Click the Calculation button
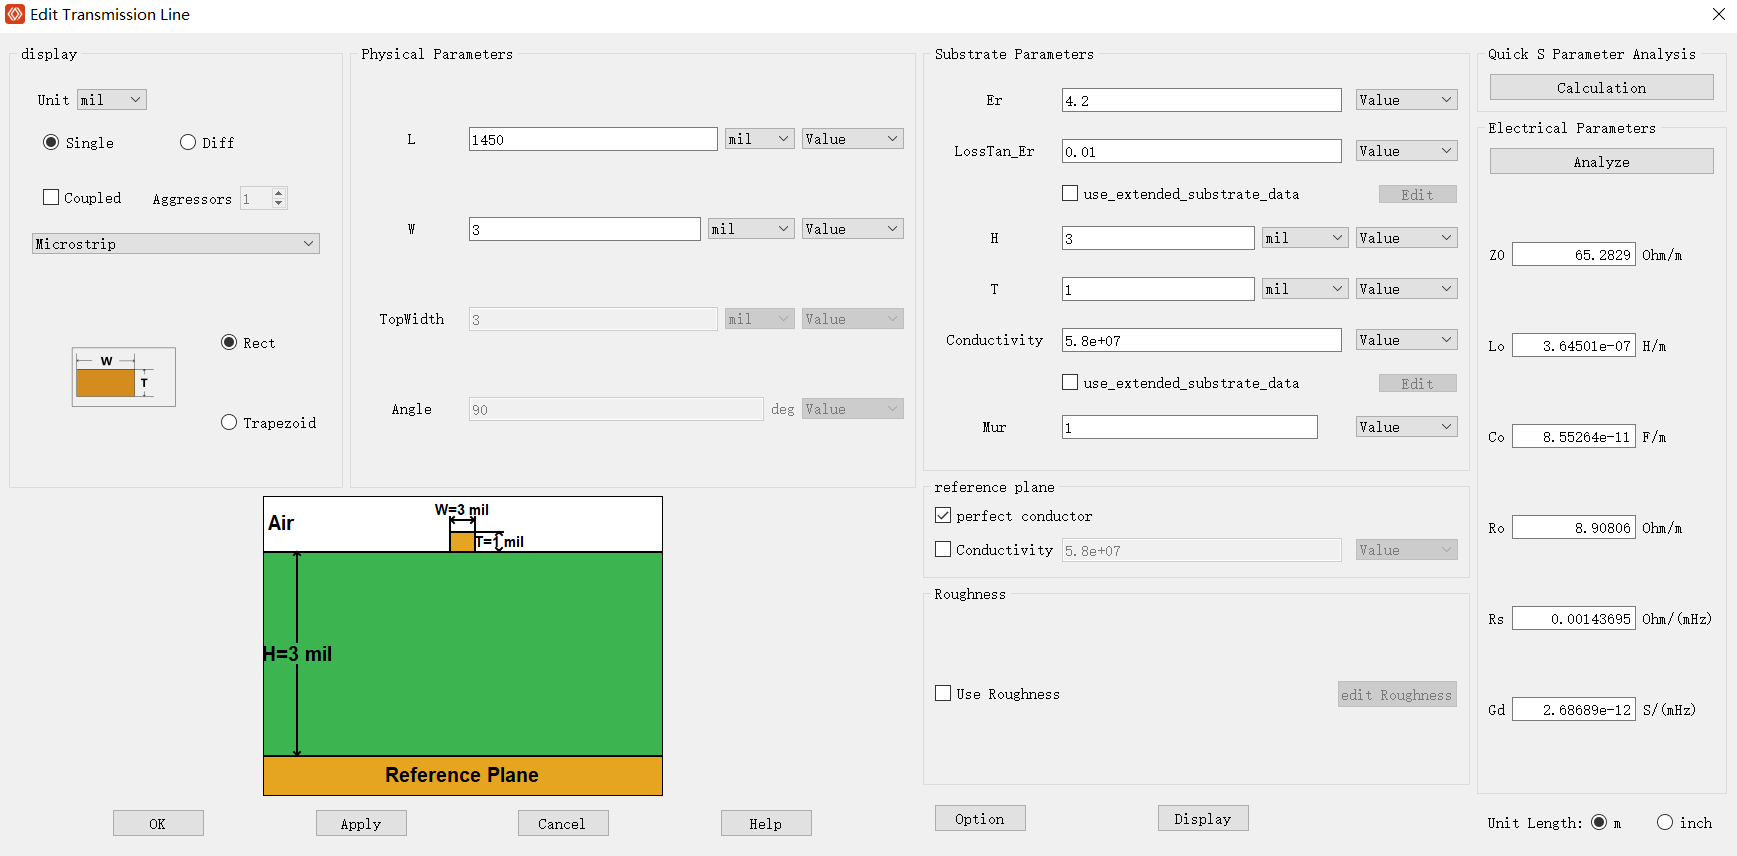This screenshot has width=1737, height=856. pyautogui.click(x=1601, y=88)
